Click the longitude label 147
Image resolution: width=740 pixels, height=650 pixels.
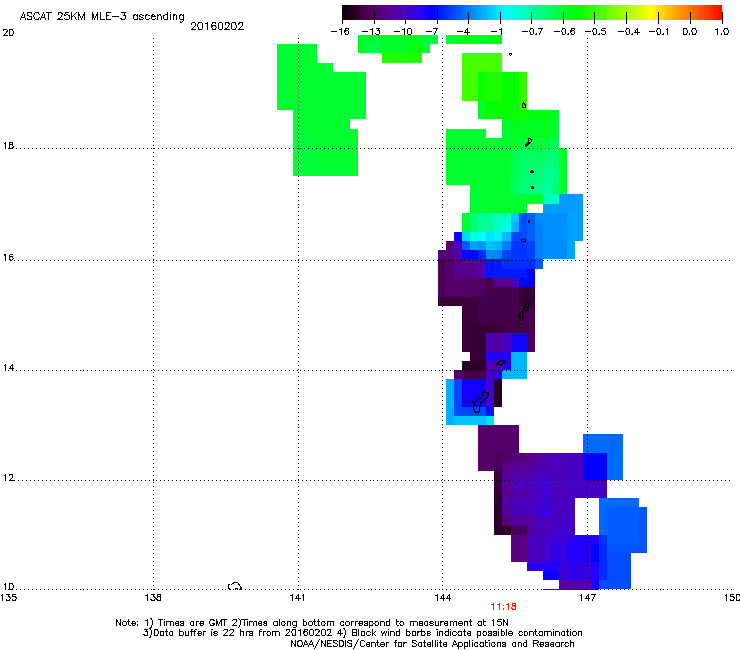click(x=588, y=598)
